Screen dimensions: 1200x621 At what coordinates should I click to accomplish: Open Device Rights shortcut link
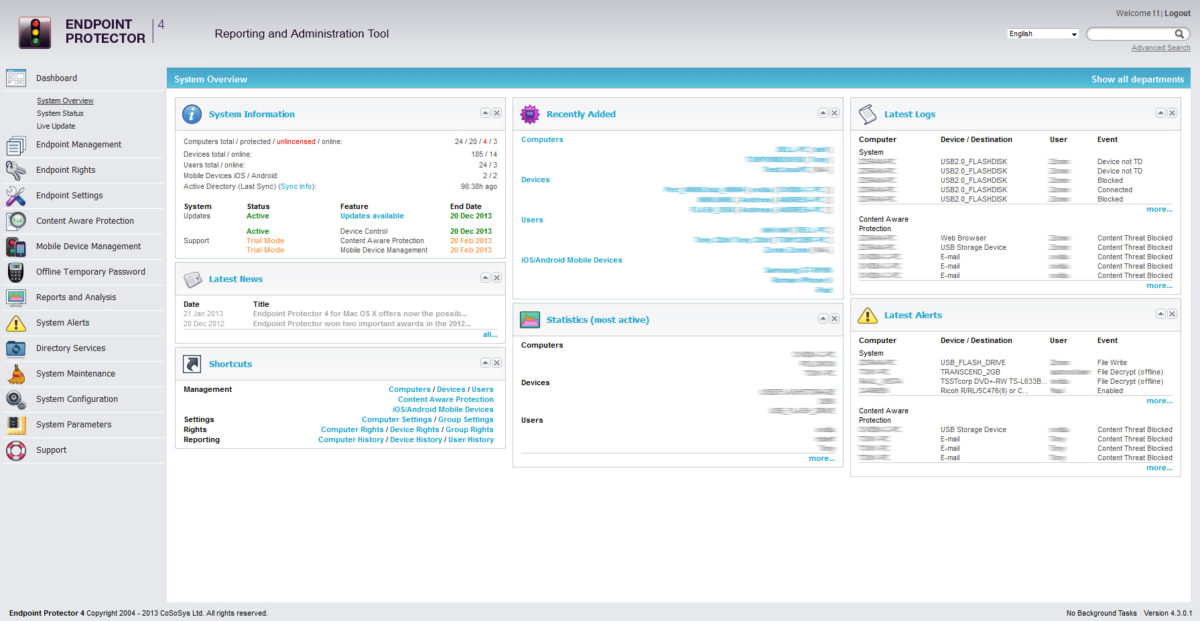pos(415,429)
